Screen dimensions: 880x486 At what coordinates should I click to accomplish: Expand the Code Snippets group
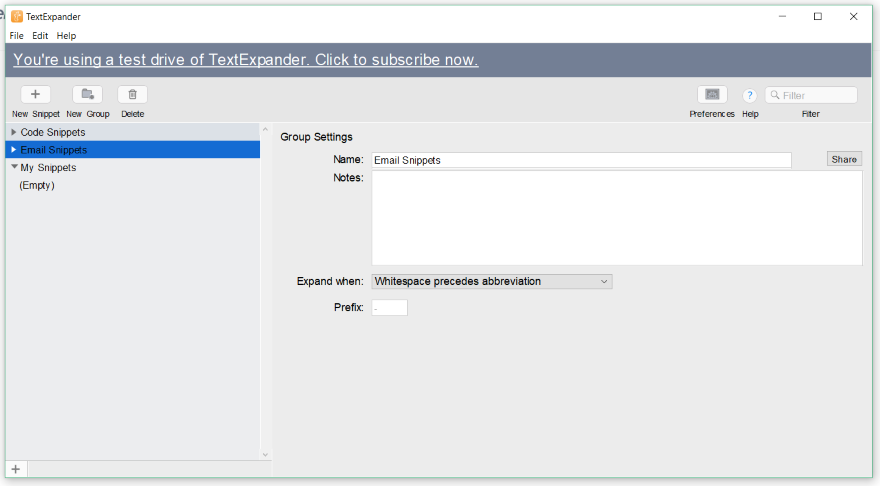point(14,132)
